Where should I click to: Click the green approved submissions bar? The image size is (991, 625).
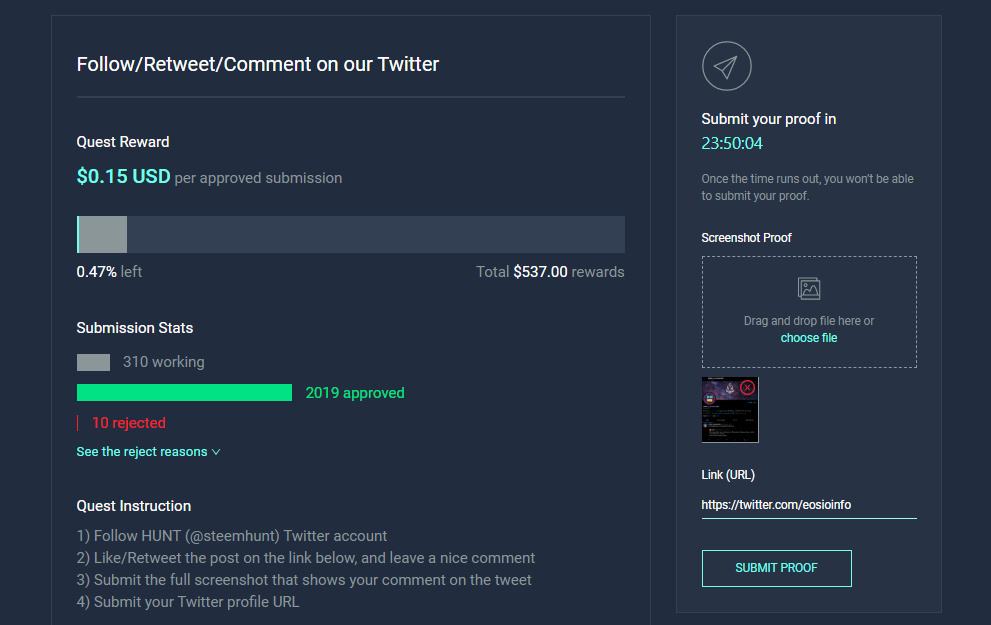185,392
